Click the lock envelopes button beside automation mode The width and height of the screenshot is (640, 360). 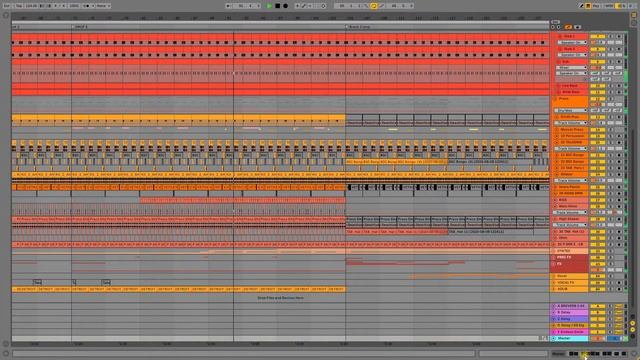pyautogui.click(x=578, y=27)
